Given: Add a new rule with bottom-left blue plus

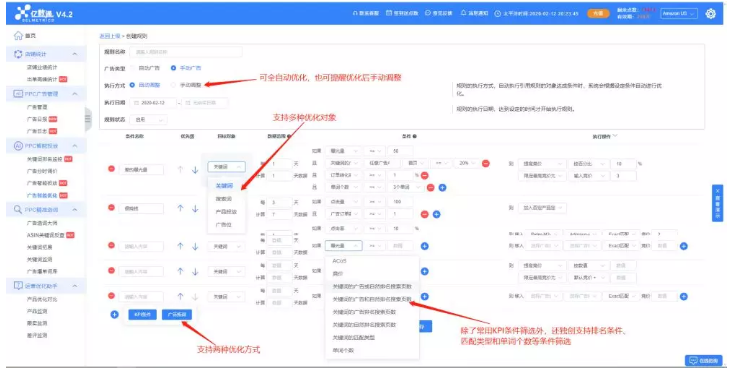Looking at the screenshot, I should [x=114, y=314].
